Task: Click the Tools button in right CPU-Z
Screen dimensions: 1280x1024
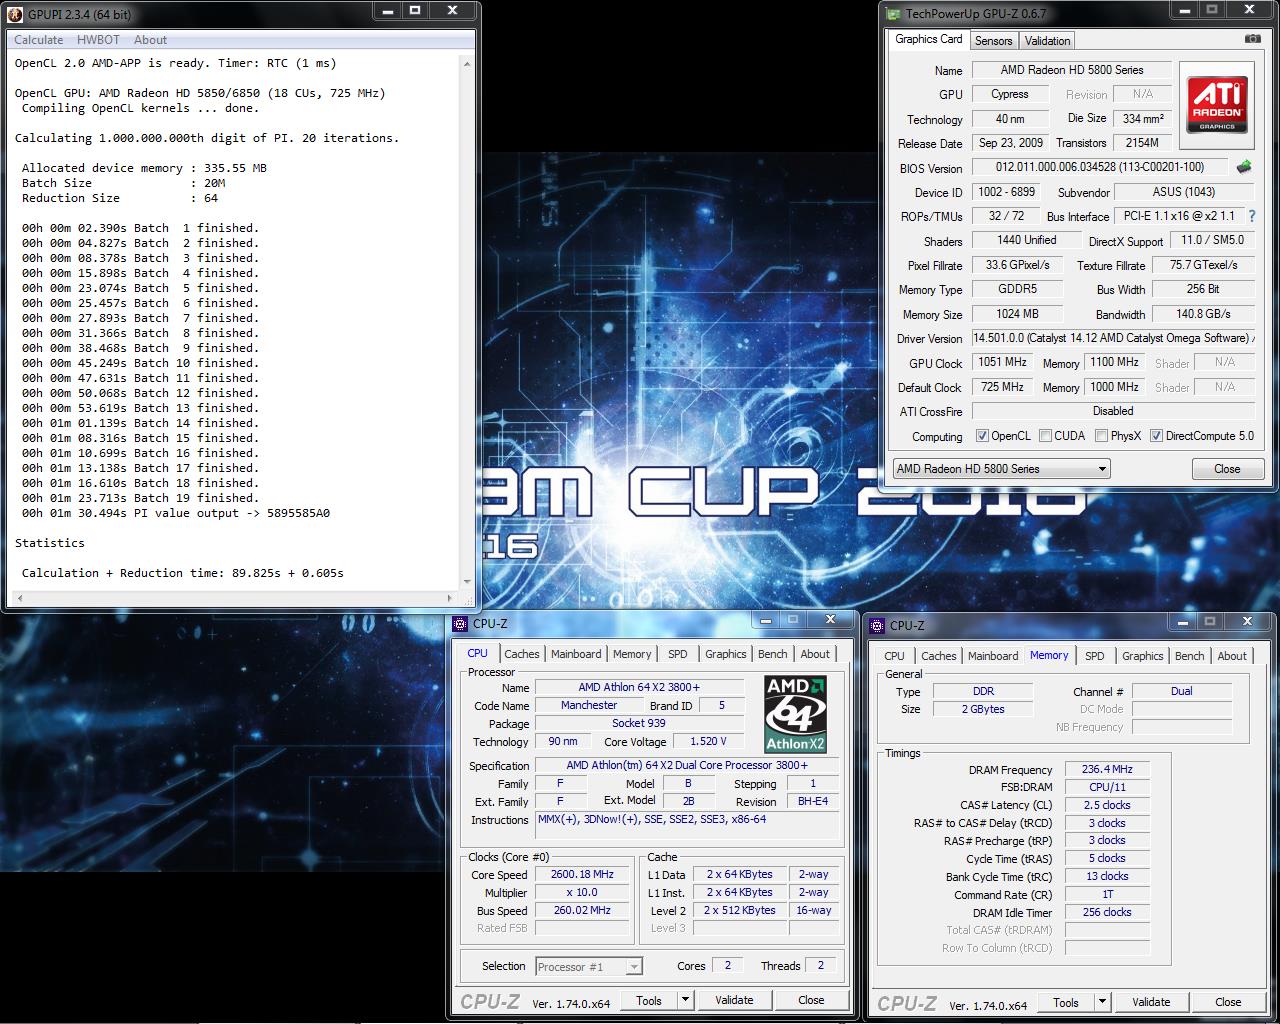Action: pyautogui.click(x=1066, y=1002)
